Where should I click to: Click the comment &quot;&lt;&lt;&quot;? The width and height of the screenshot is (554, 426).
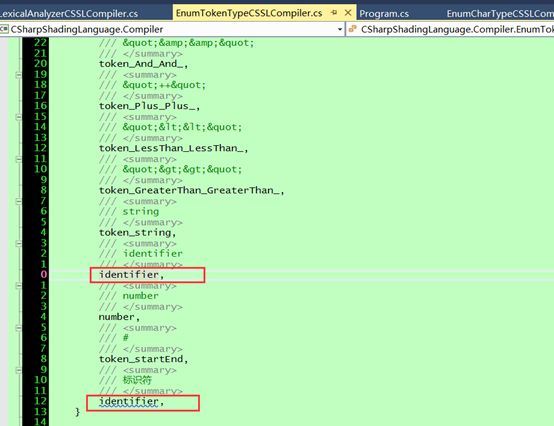[182, 127]
